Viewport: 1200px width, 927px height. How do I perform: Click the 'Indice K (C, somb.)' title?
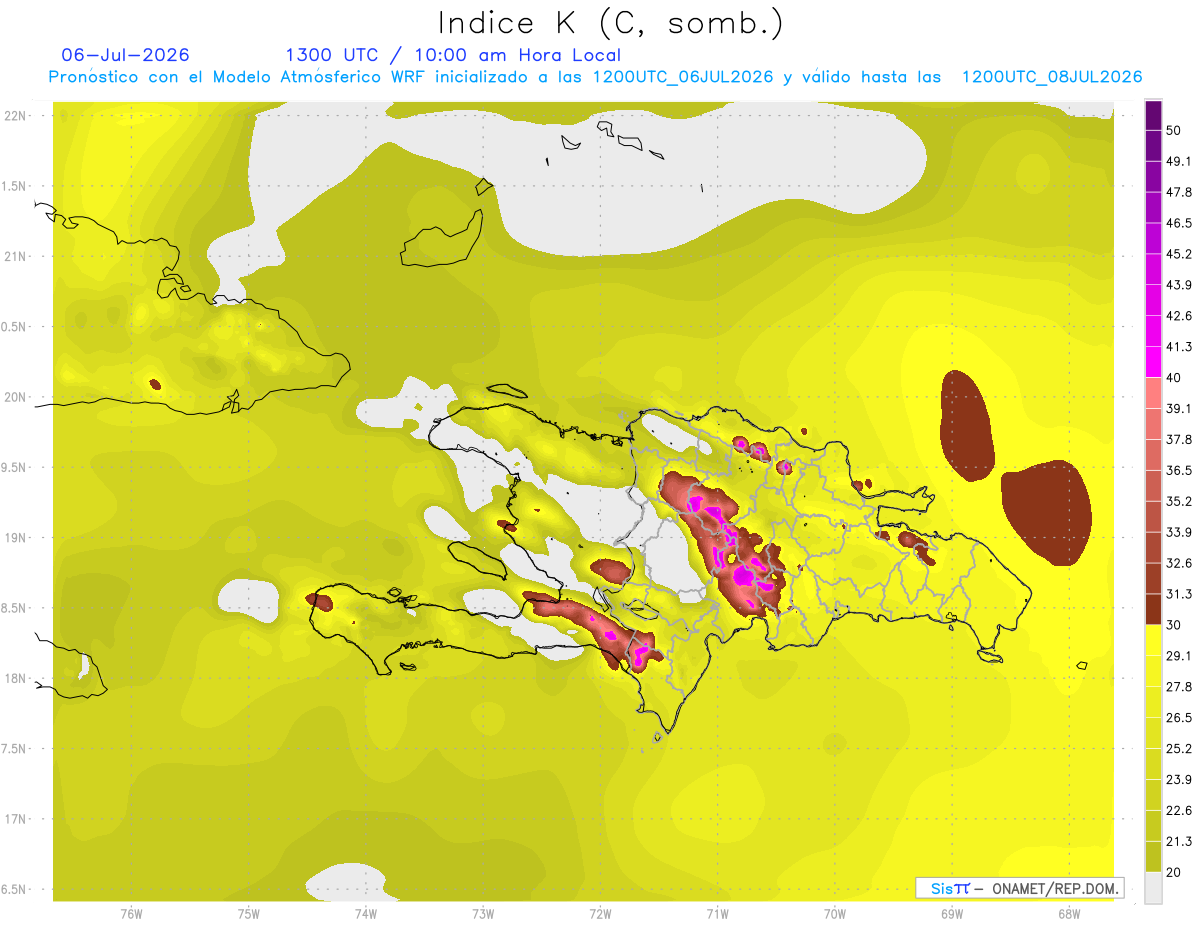point(610,23)
